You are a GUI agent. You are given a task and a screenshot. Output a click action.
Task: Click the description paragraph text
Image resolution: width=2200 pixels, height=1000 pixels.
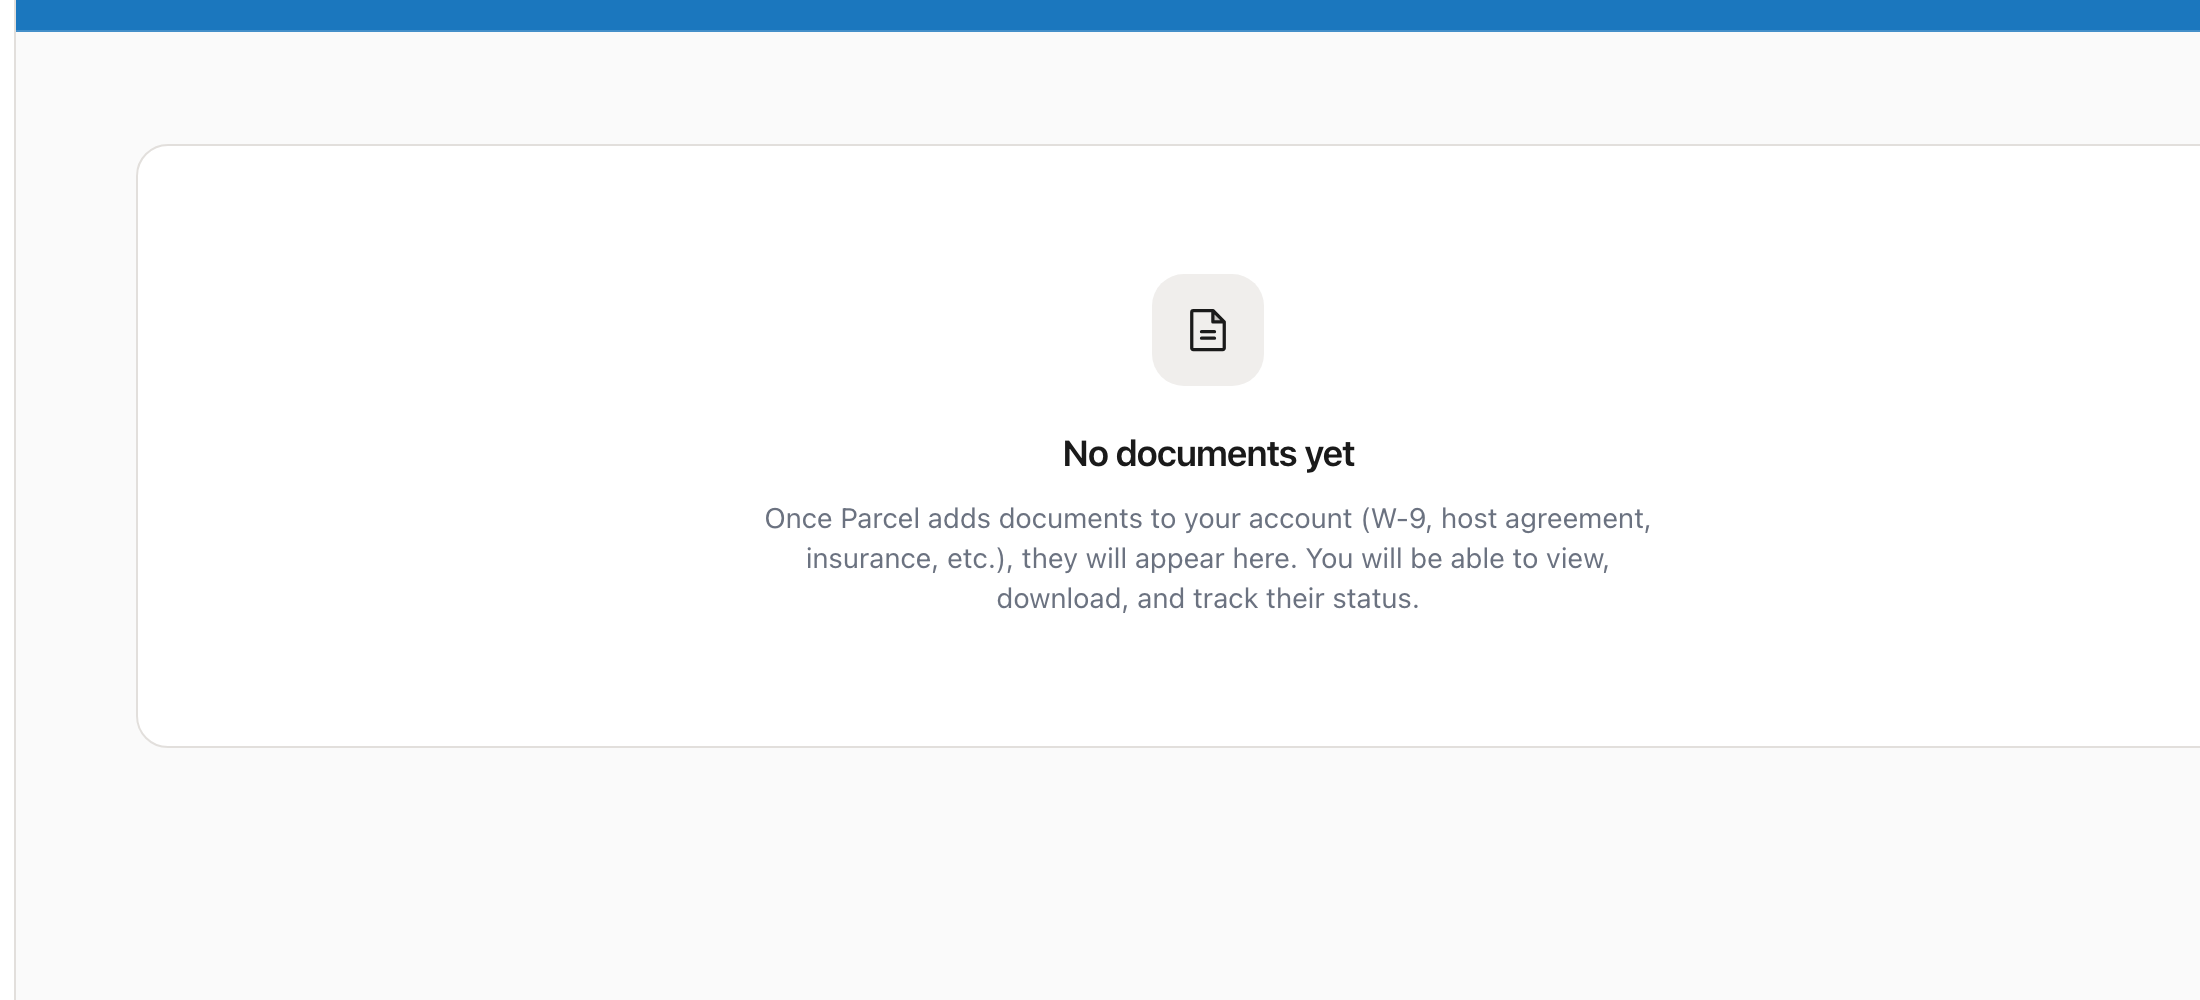1207,558
